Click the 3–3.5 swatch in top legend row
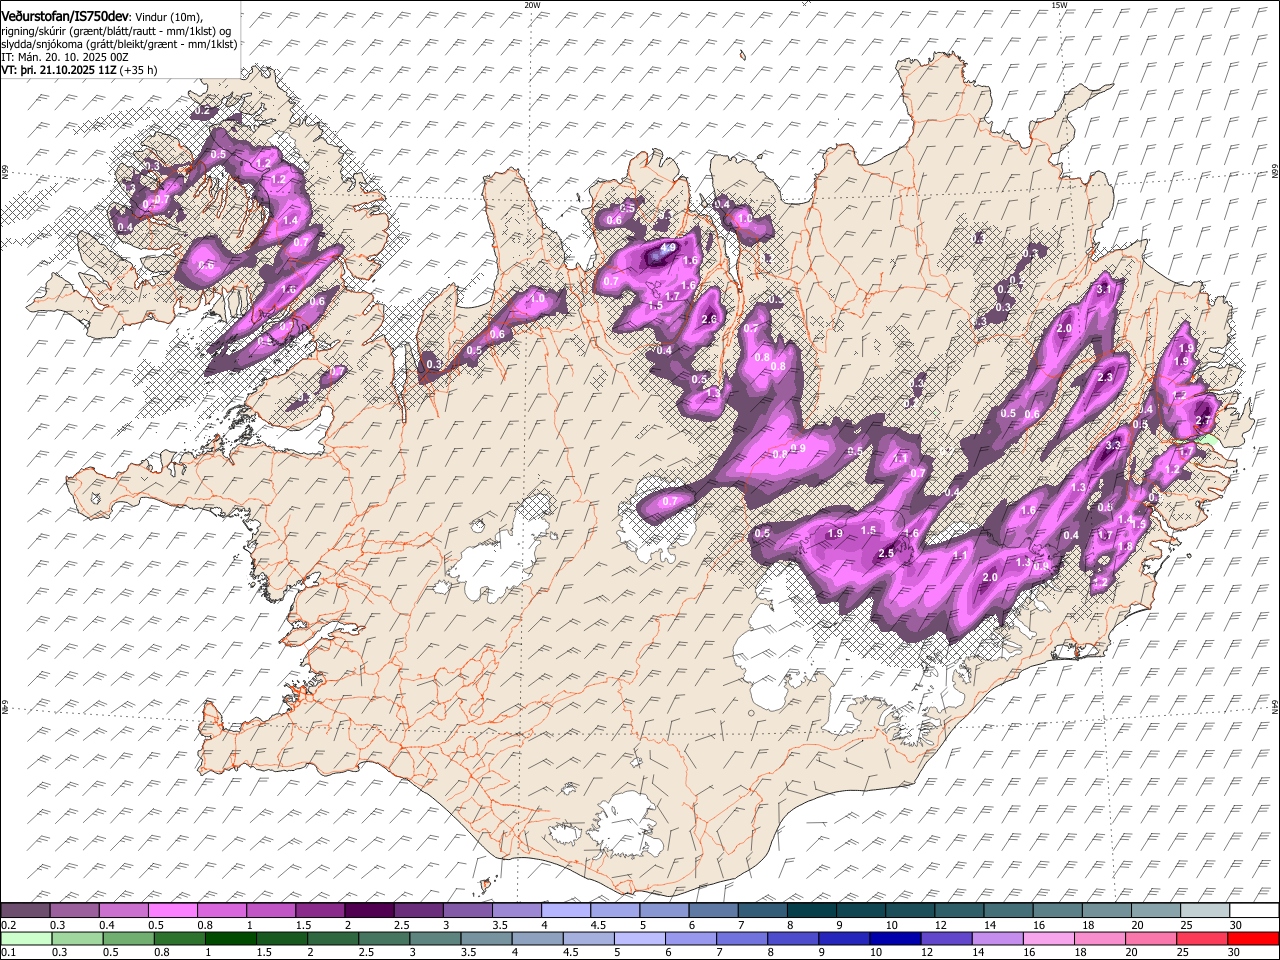The height and width of the screenshot is (960, 1280). [x=467, y=910]
